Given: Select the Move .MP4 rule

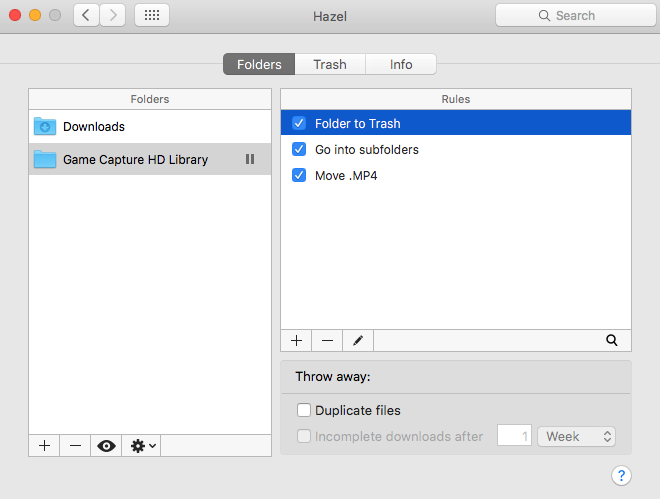Looking at the screenshot, I should click(x=456, y=175).
